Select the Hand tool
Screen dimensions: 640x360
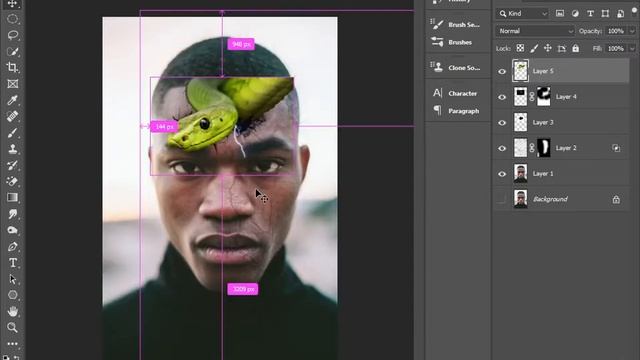(x=12, y=311)
